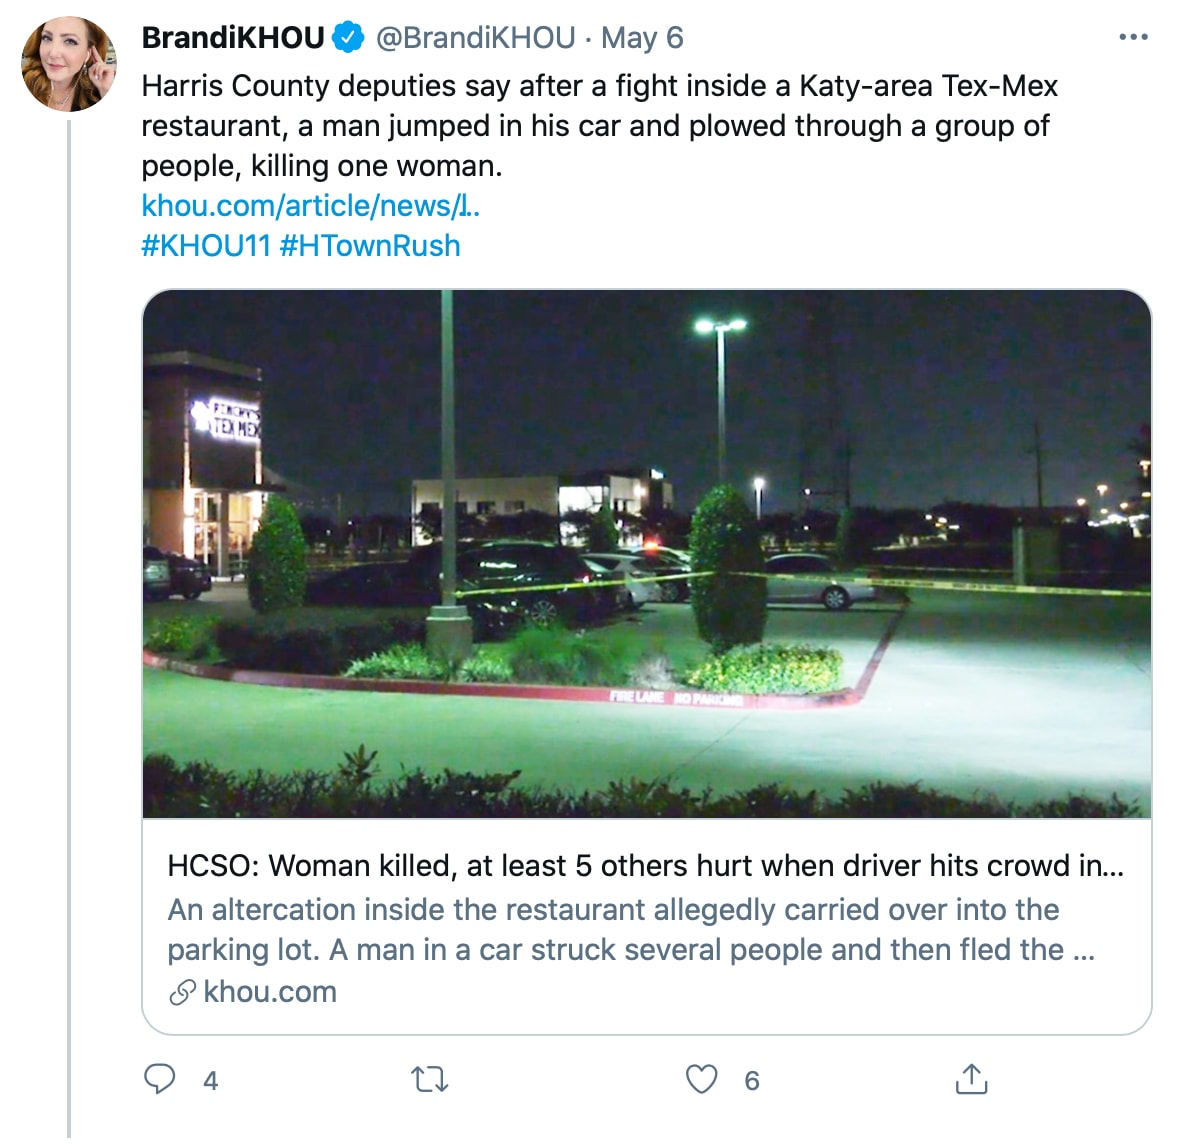Retweet this post using the retweet icon

coord(430,1079)
